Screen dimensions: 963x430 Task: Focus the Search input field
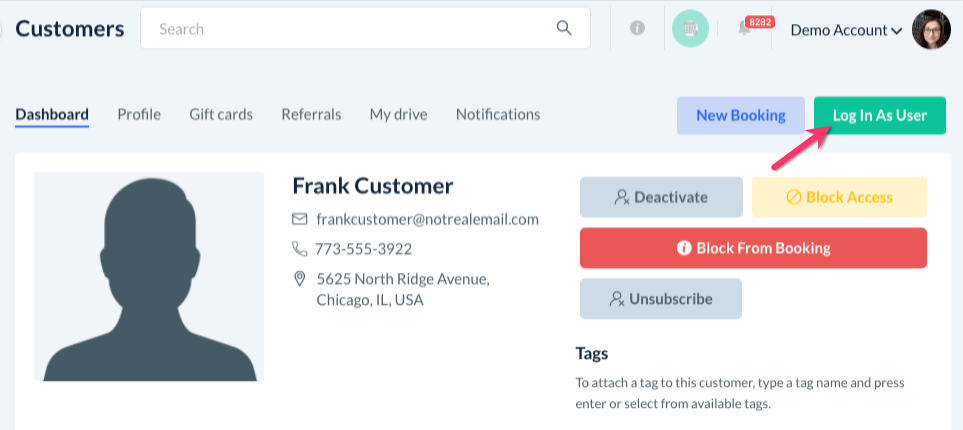coord(350,29)
